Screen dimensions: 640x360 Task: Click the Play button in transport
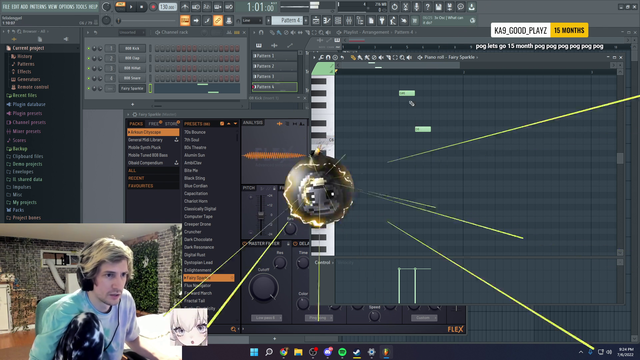point(131,7)
